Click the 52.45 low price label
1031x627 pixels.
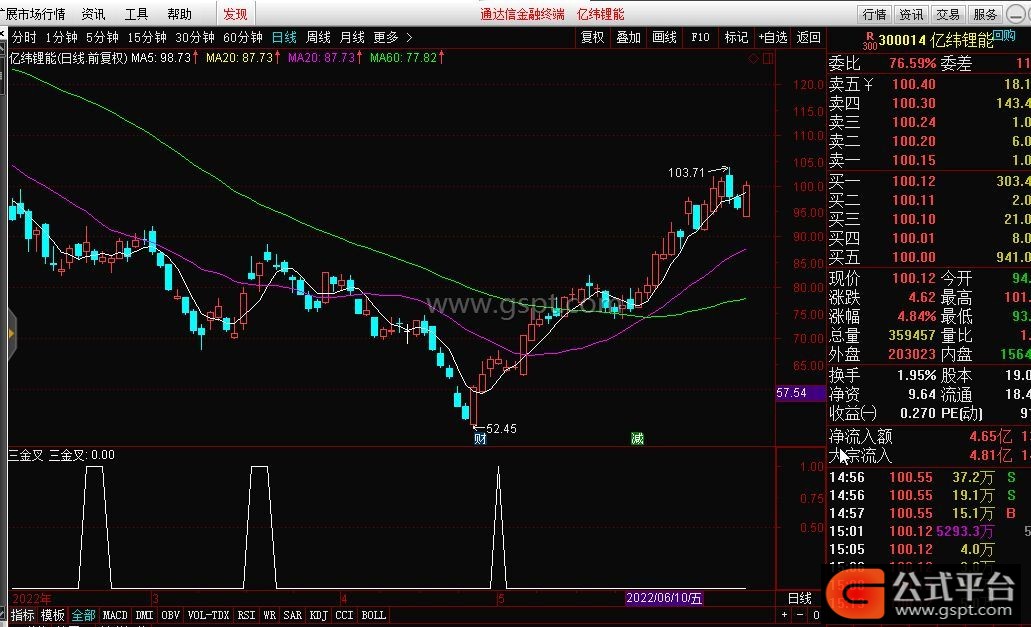click(x=501, y=429)
